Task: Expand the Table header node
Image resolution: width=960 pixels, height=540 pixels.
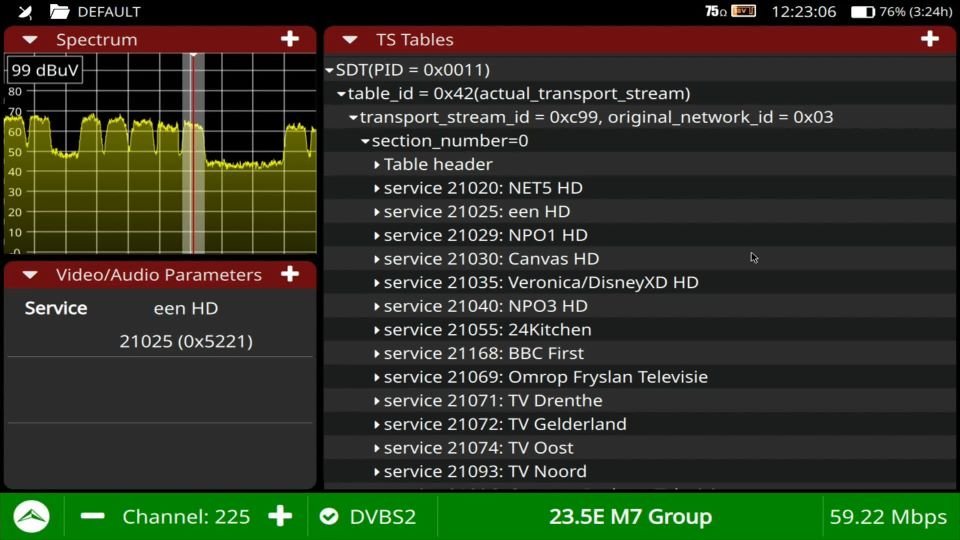Action: (377, 164)
